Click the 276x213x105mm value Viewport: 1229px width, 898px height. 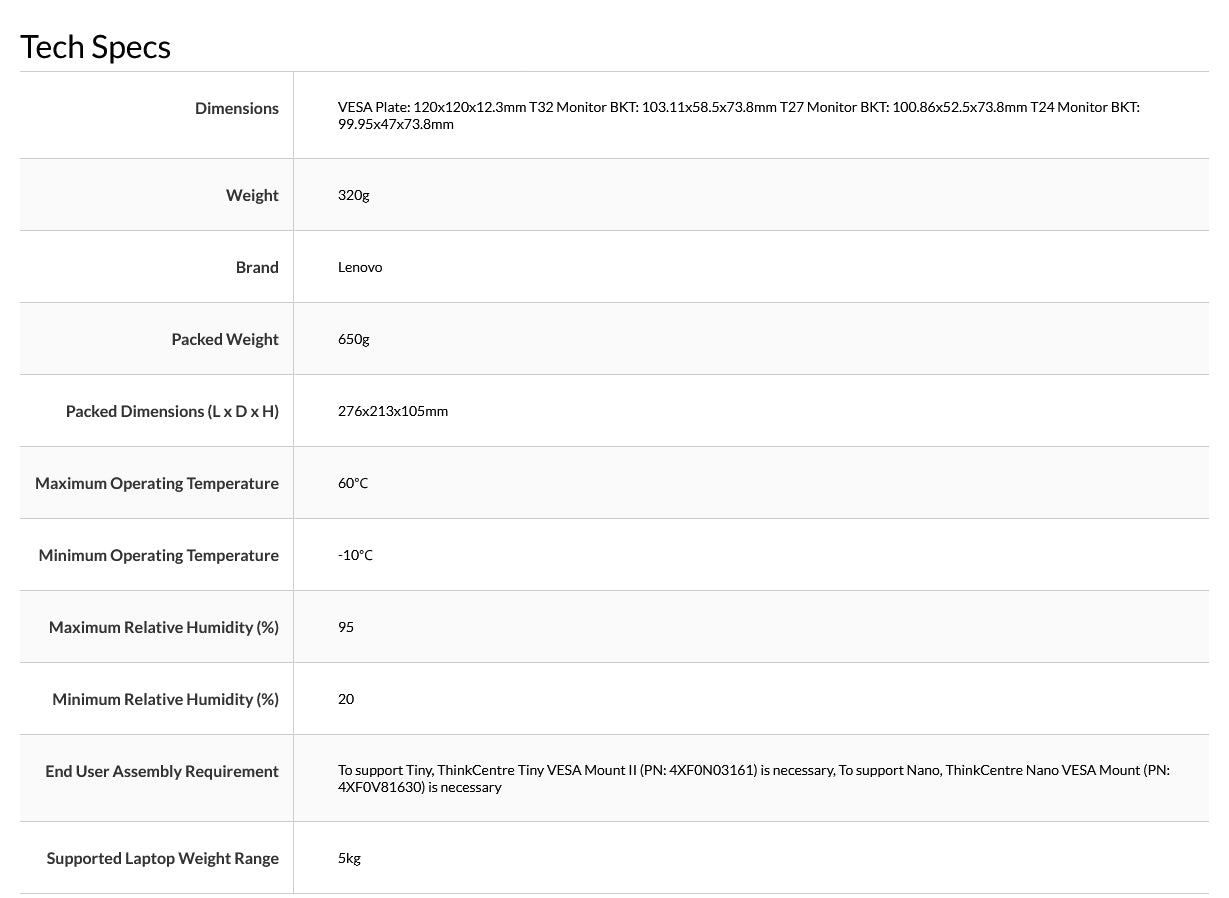tap(393, 411)
